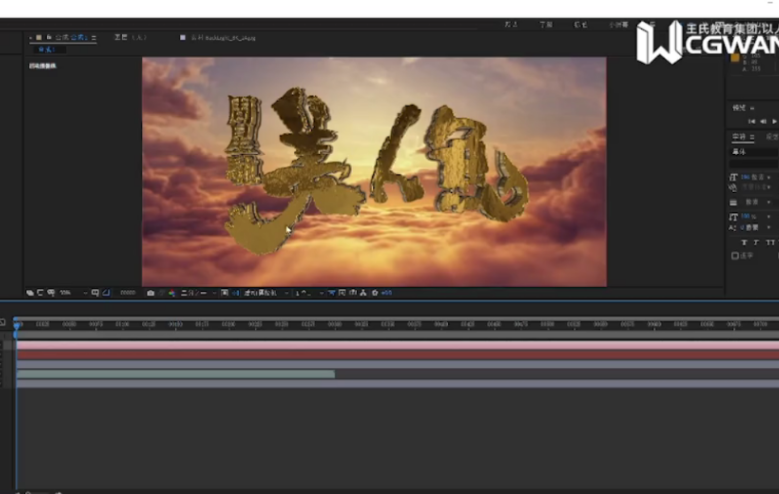The image size is (779, 494).
Task: Open the composition panel menu icon
Action: 93,38
